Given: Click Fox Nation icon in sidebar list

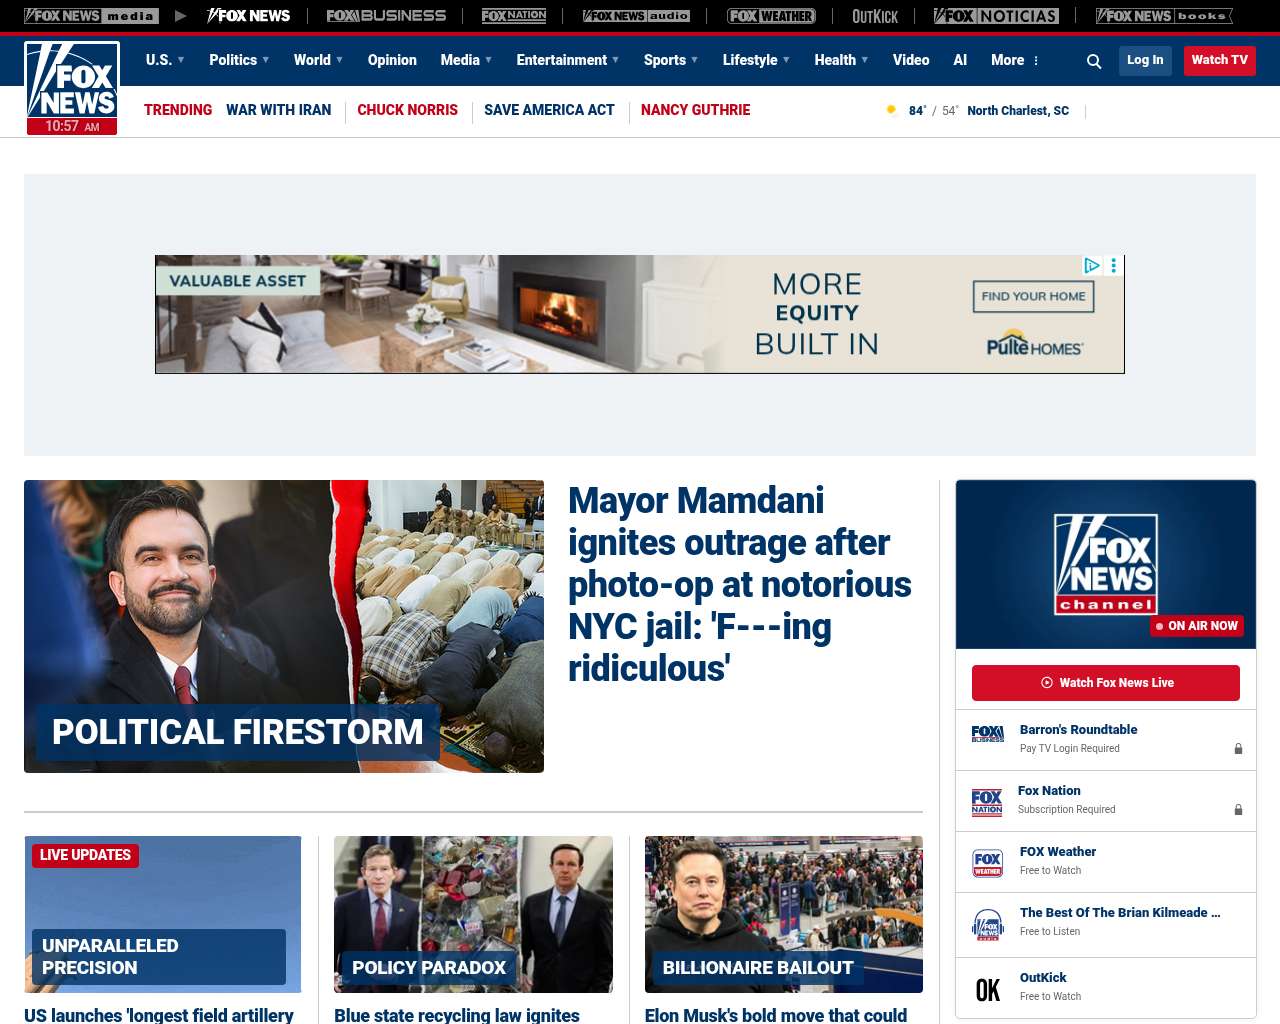Looking at the screenshot, I should tap(987, 802).
